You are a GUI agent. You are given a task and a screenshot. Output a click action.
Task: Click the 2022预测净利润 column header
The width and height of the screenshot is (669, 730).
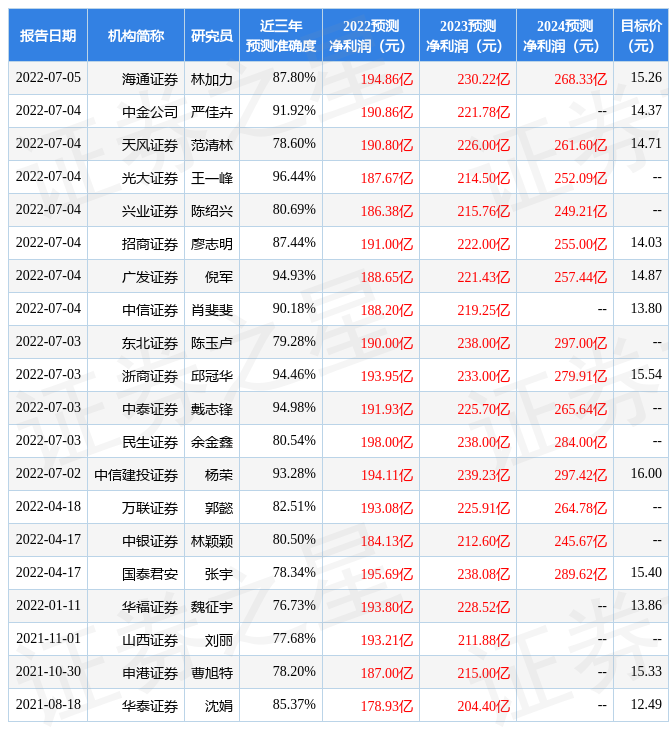371,36
